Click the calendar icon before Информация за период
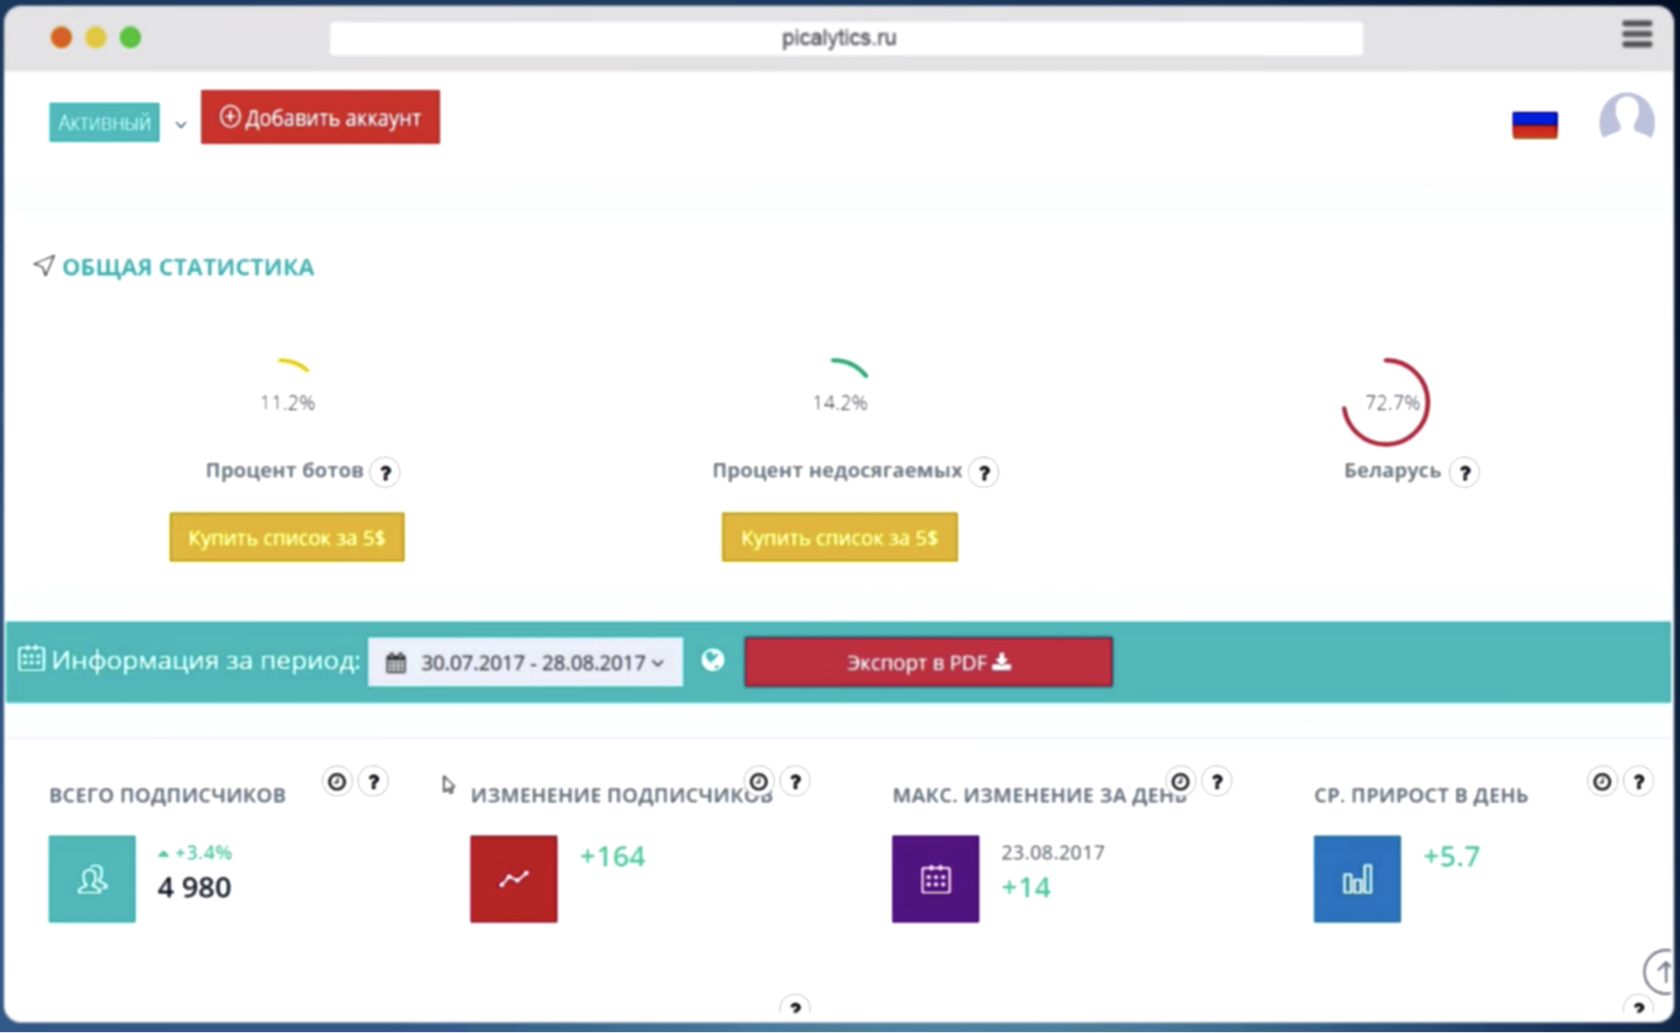This screenshot has width=1680, height=1033. (x=31, y=659)
